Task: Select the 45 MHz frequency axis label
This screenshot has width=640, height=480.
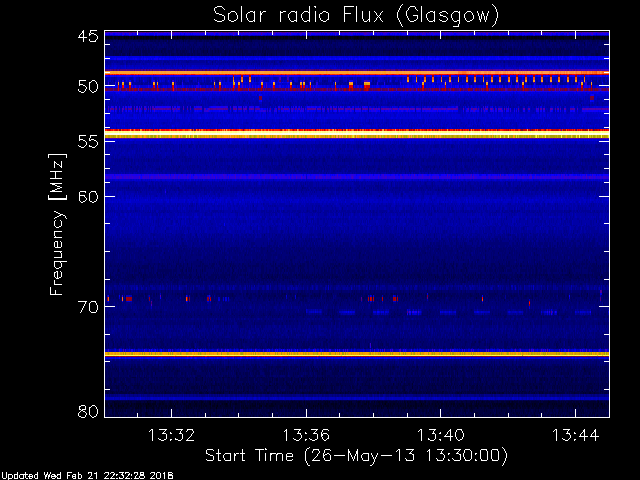Action: pyautogui.click(x=88, y=37)
